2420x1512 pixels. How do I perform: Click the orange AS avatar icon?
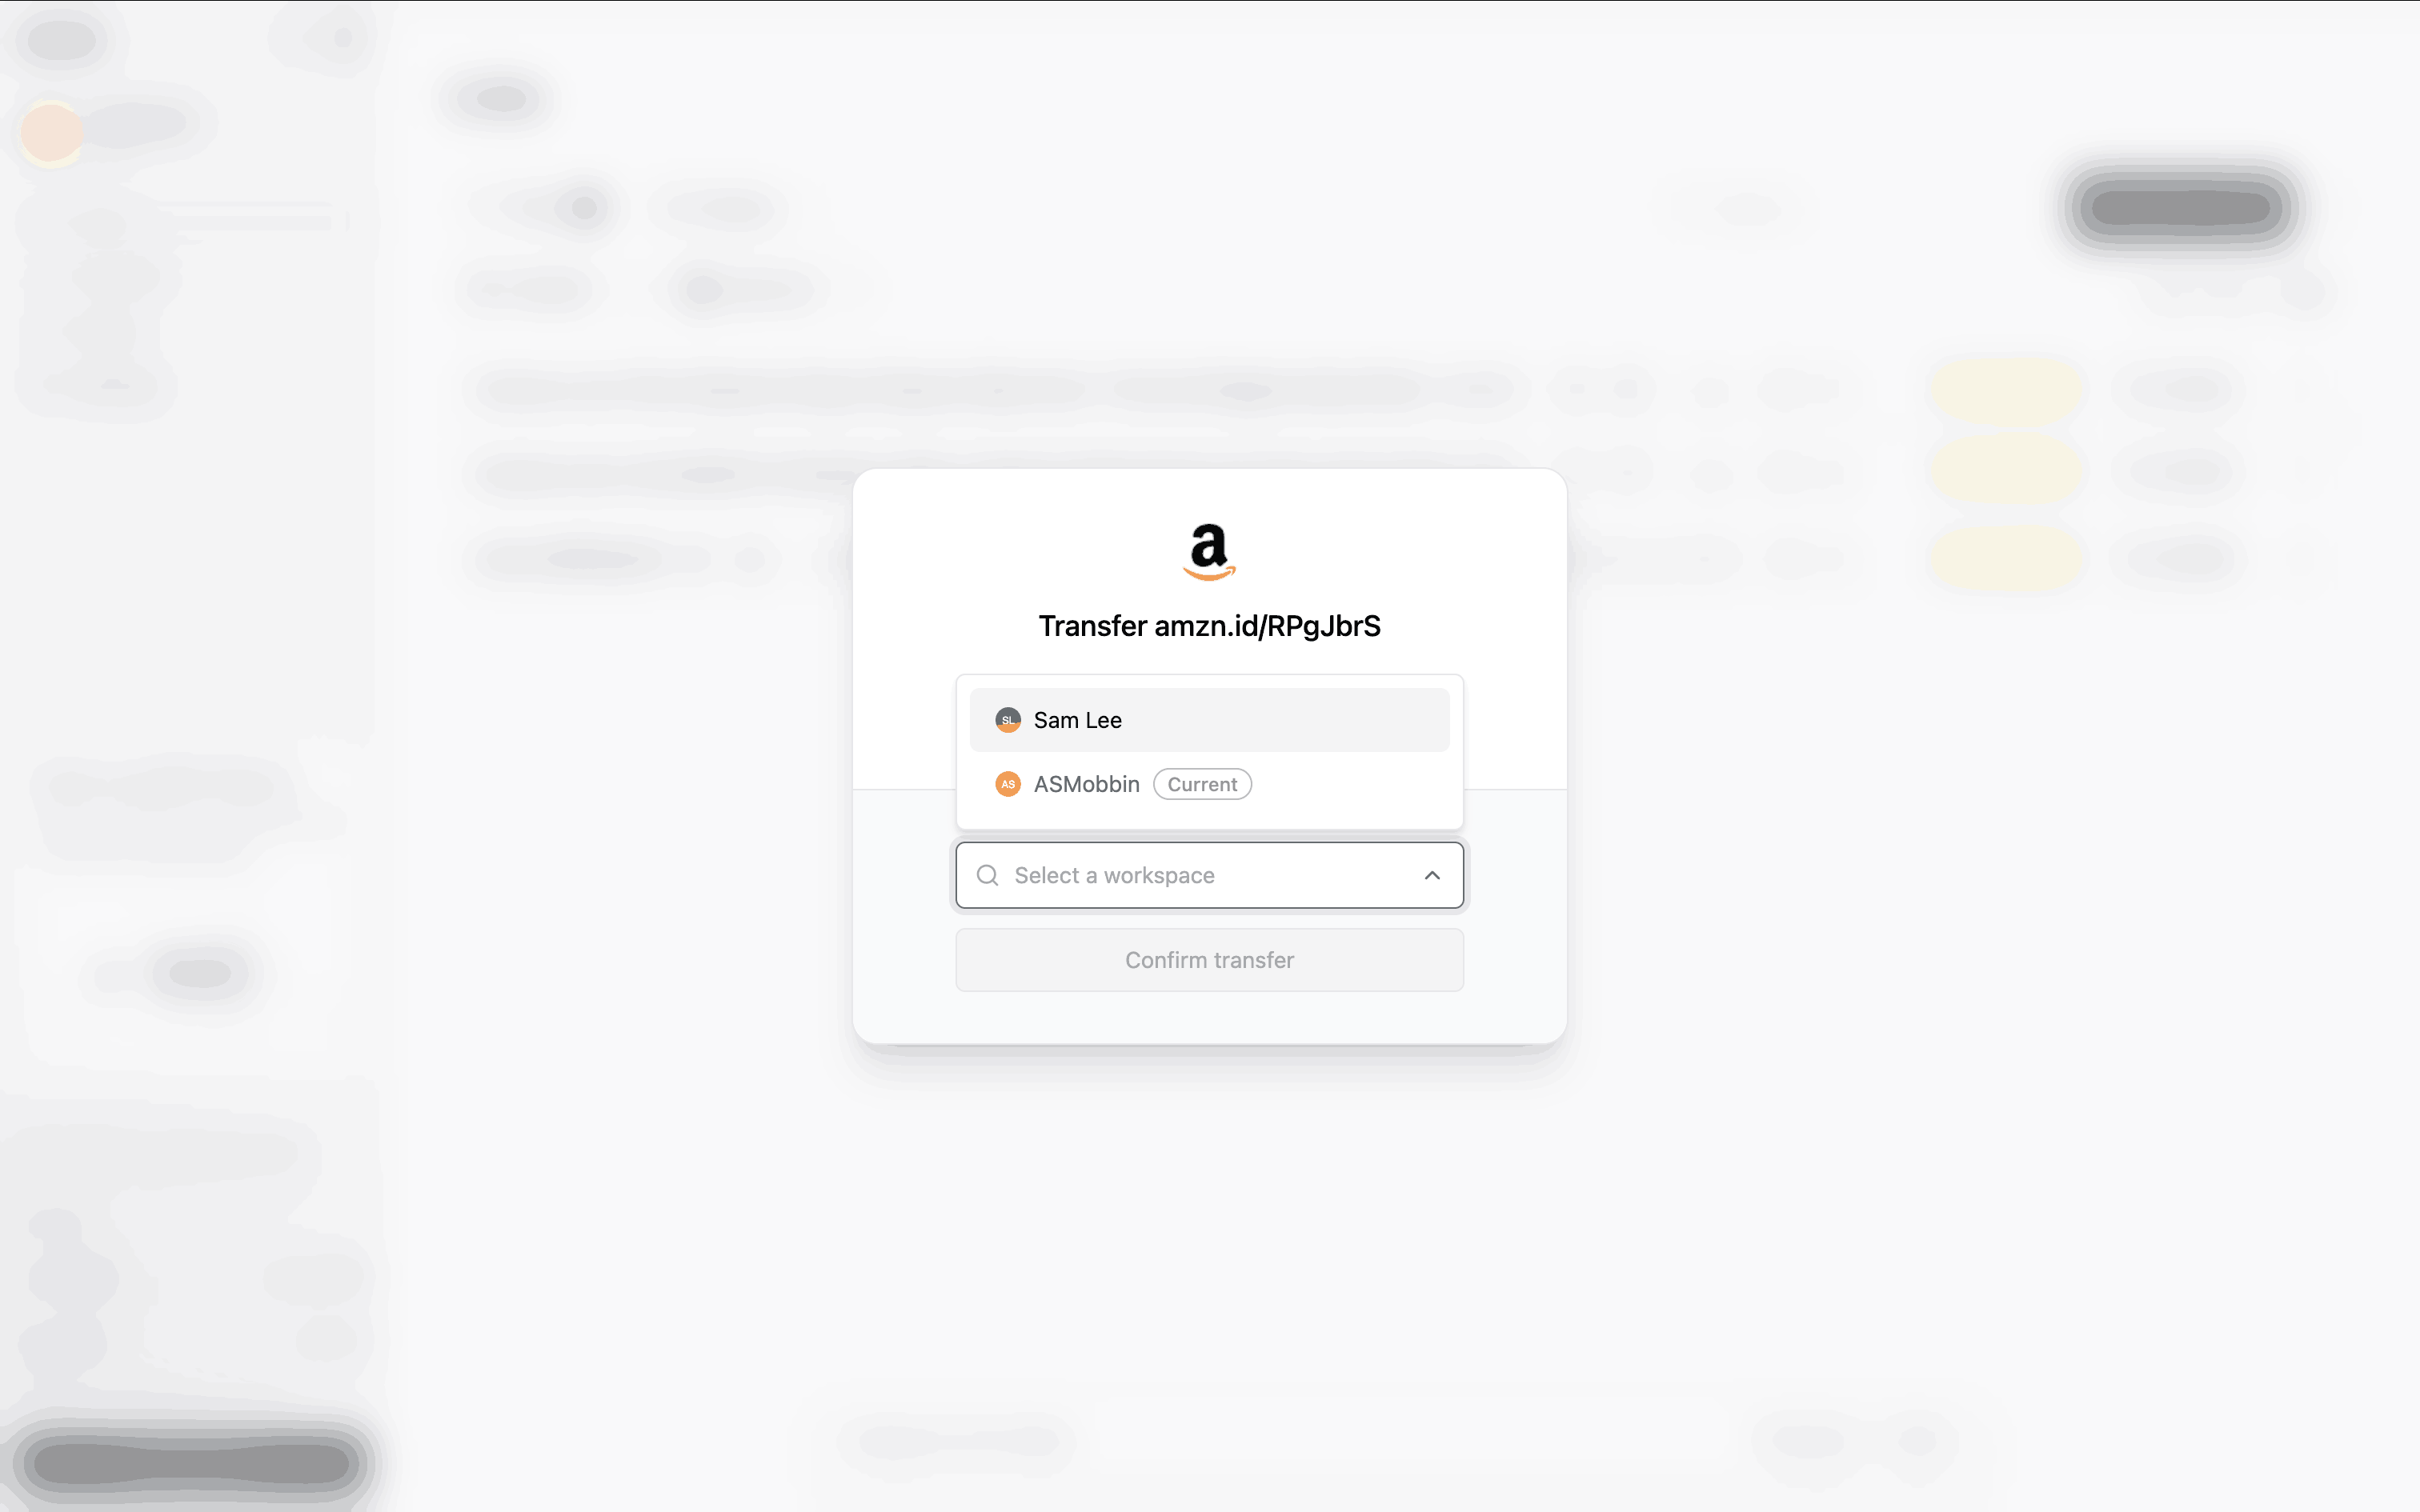(x=1007, y=784)
